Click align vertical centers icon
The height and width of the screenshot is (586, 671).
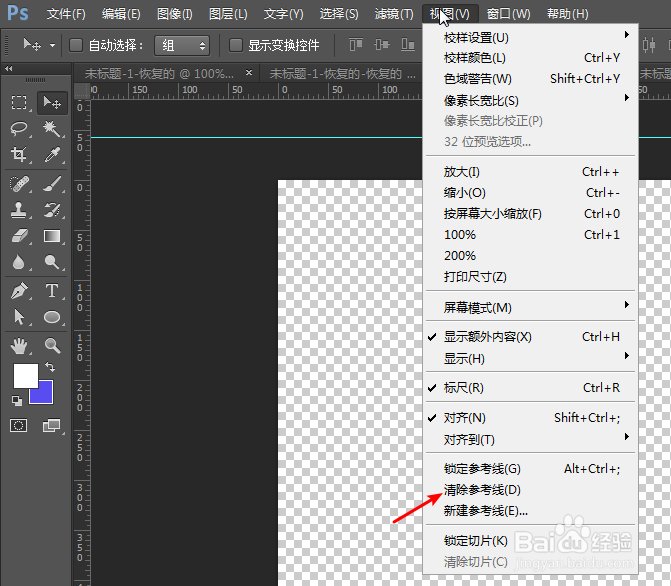click(x=382, y=45)
